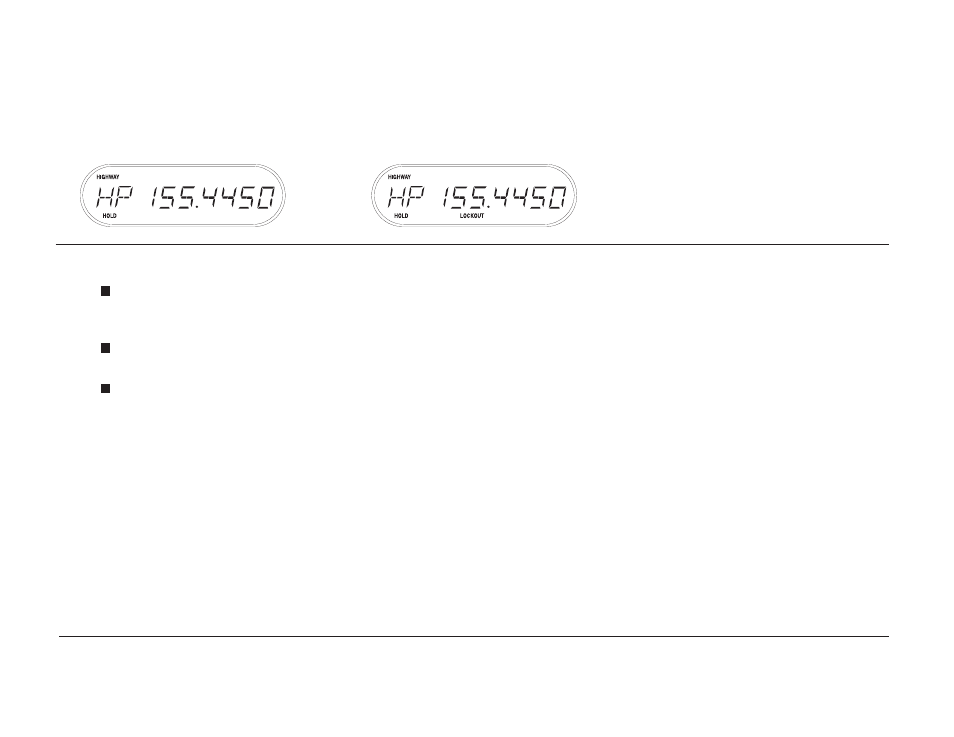
Task: Click the leading 1 digit on the right display
Action: click(x=445, y=197)
